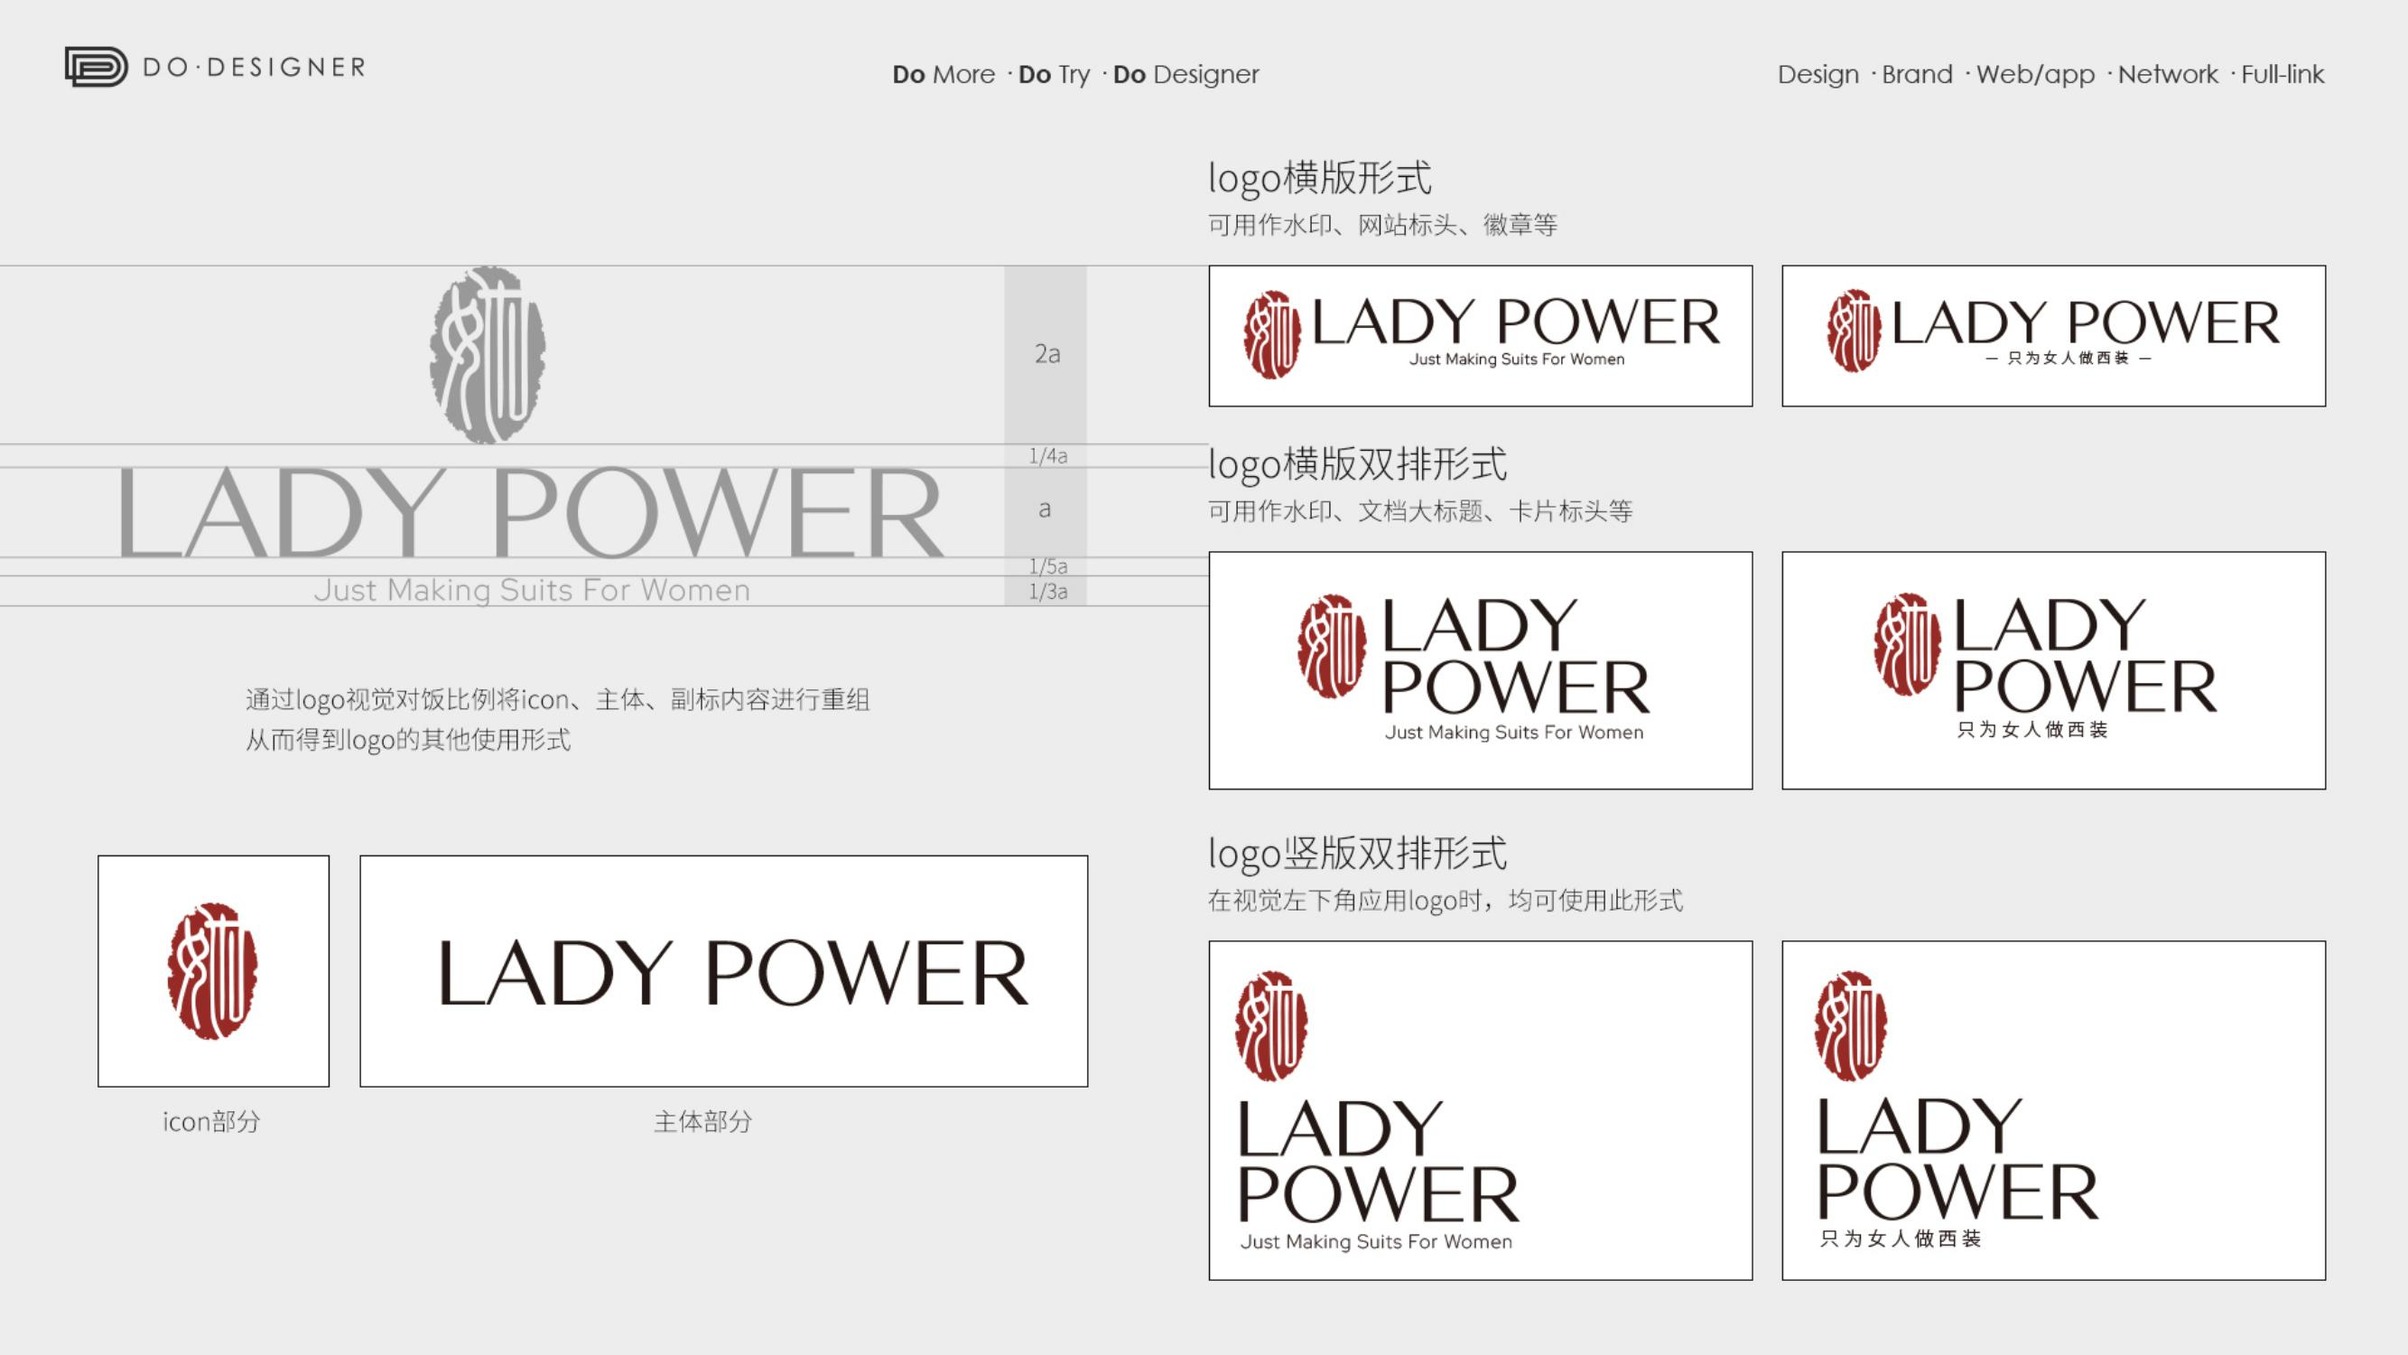This screenshot has width=2408, height=1355.
Task: Click the '可用作水印、网站标头、徽章等' description
Action: click(1383, 225)
